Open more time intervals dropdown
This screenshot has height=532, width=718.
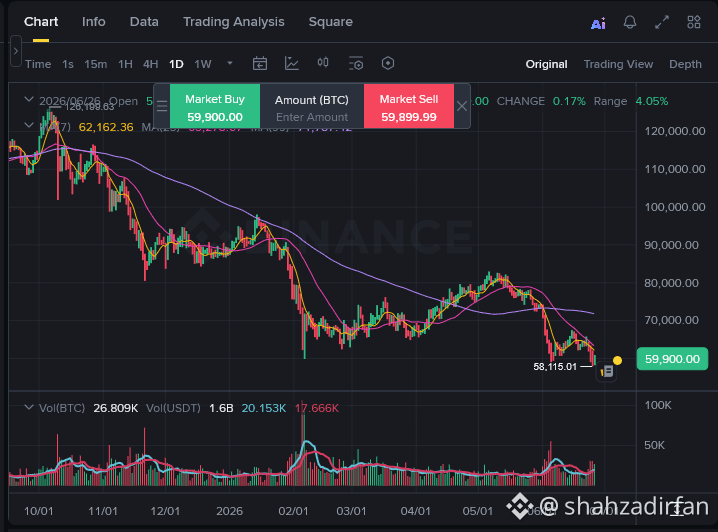(230, 63)
